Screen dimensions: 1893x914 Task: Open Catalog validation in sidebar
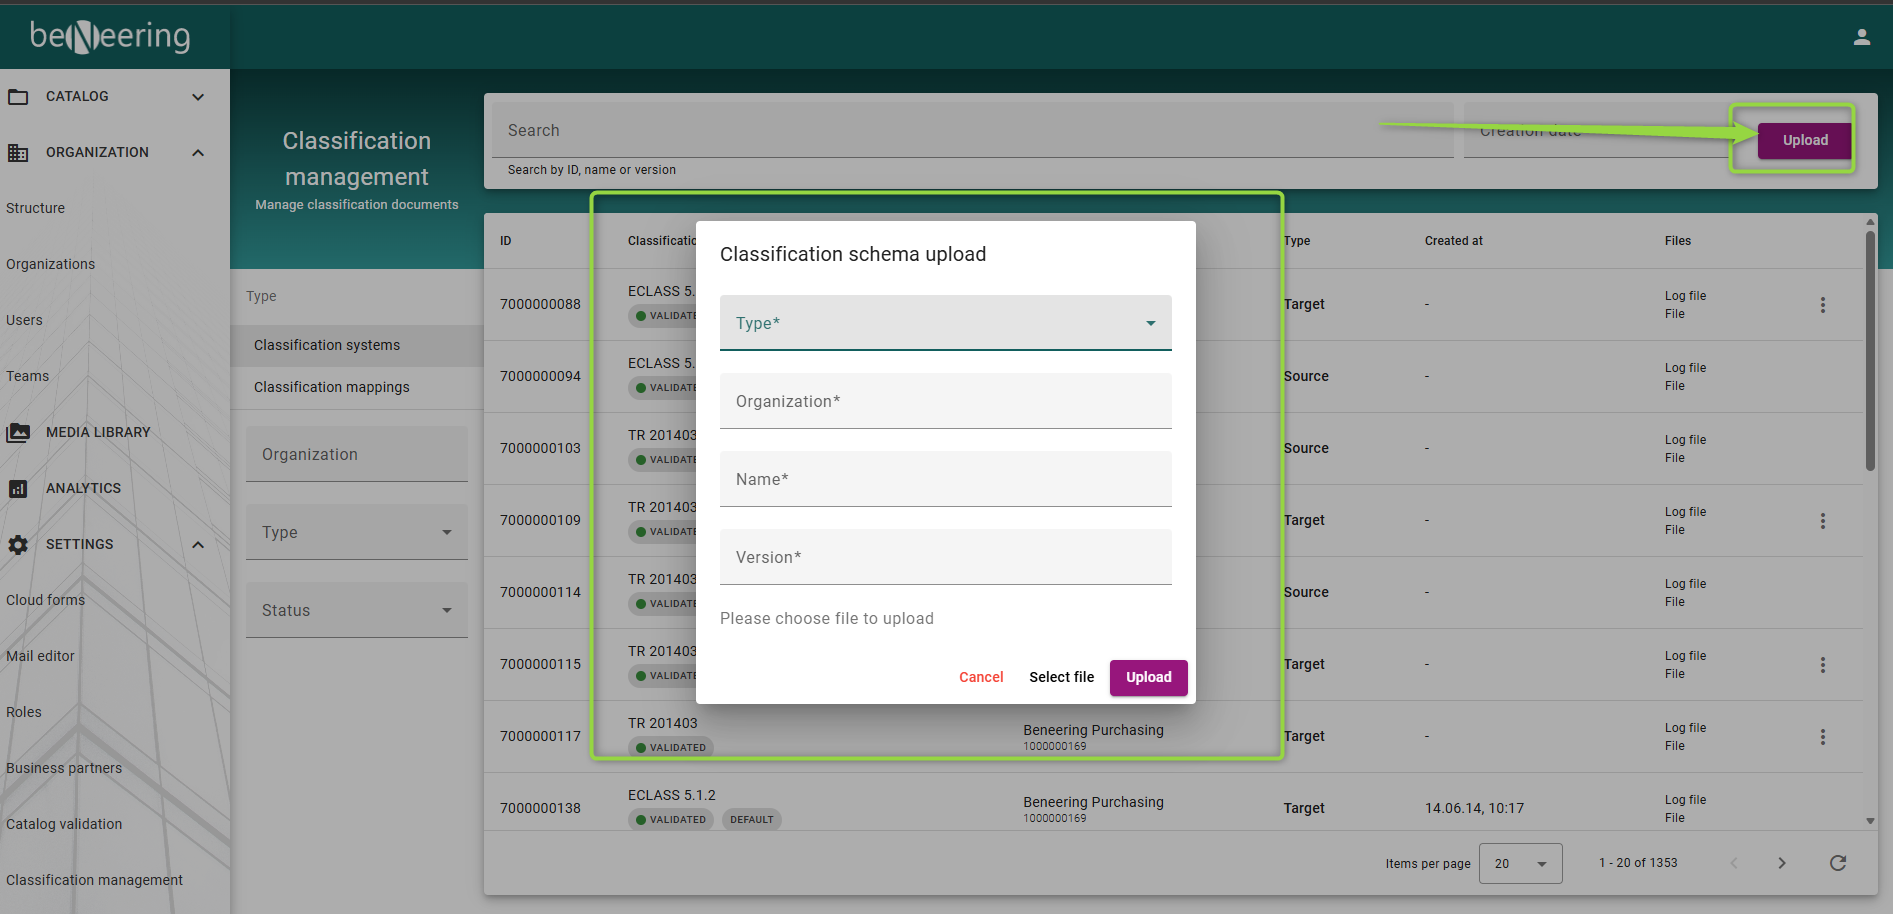tap(64, 824)
